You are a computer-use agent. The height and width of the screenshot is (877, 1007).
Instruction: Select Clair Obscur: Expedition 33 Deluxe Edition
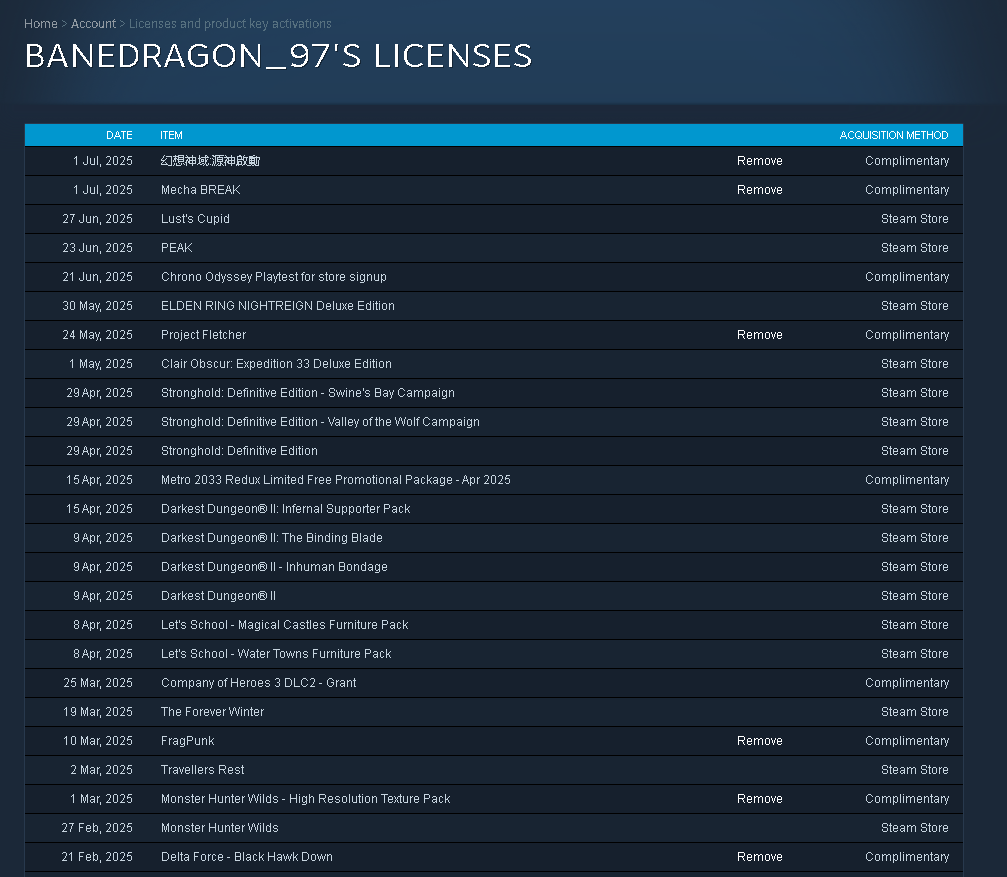pos(276,363)
